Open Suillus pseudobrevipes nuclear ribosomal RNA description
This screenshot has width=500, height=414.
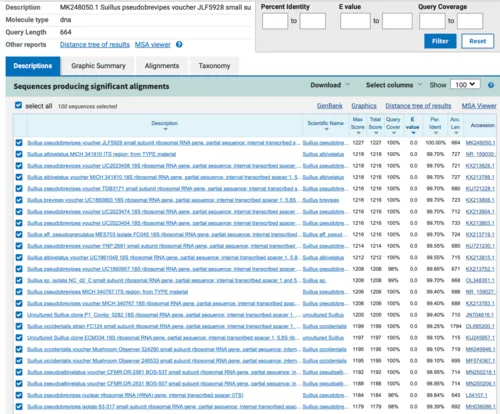click(x=135, y=395)
